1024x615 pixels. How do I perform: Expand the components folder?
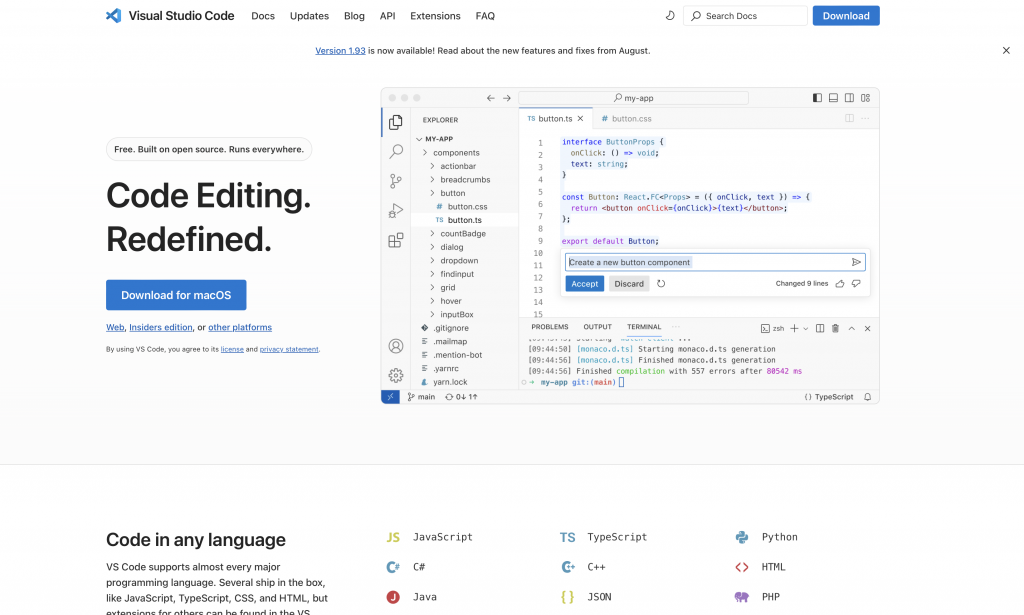point(425,153)
